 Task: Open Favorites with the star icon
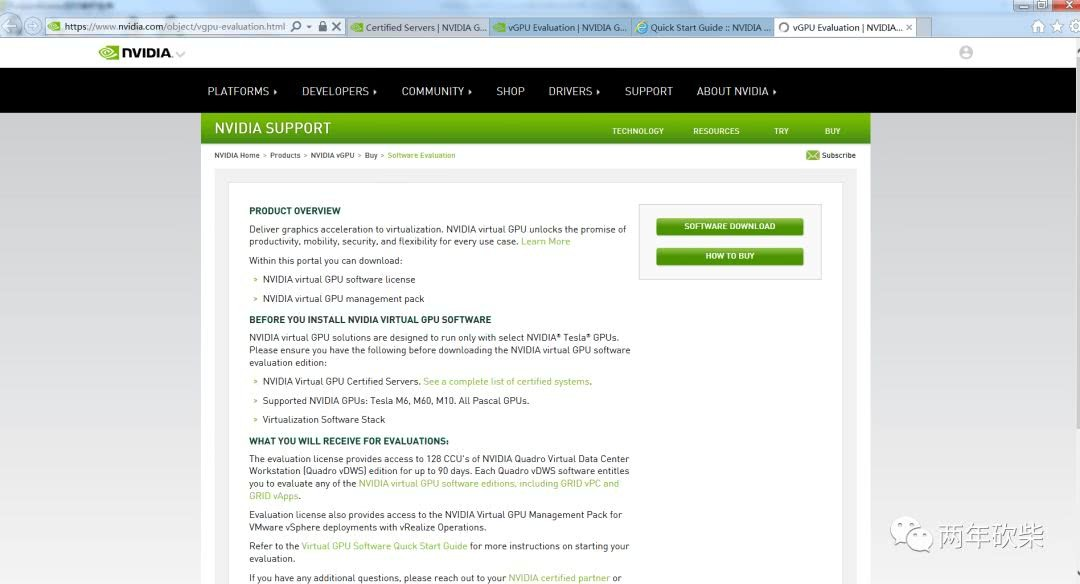coord(1057,28)
